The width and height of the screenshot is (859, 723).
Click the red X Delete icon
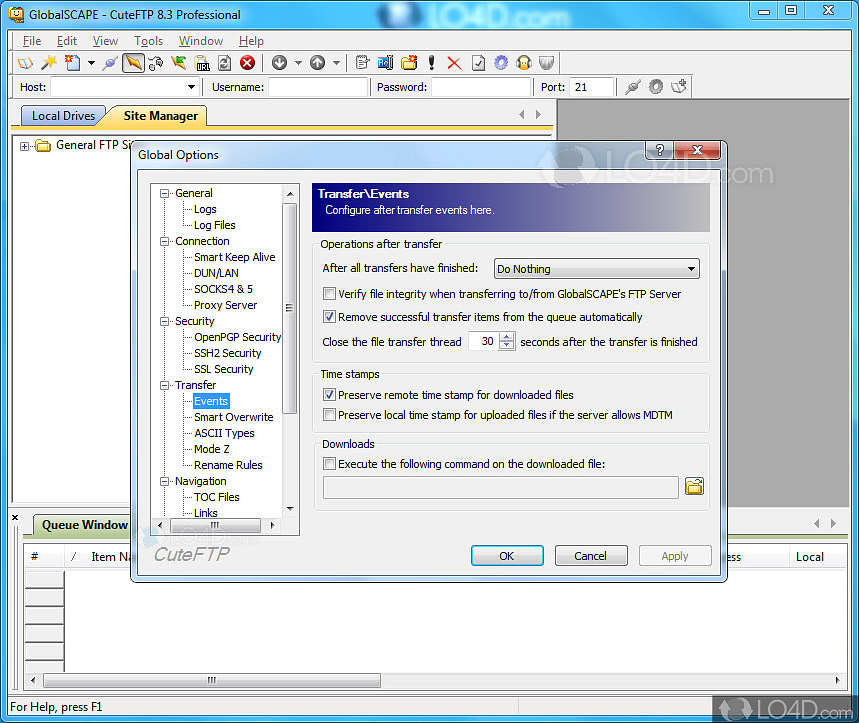click(x=454, y=63)
